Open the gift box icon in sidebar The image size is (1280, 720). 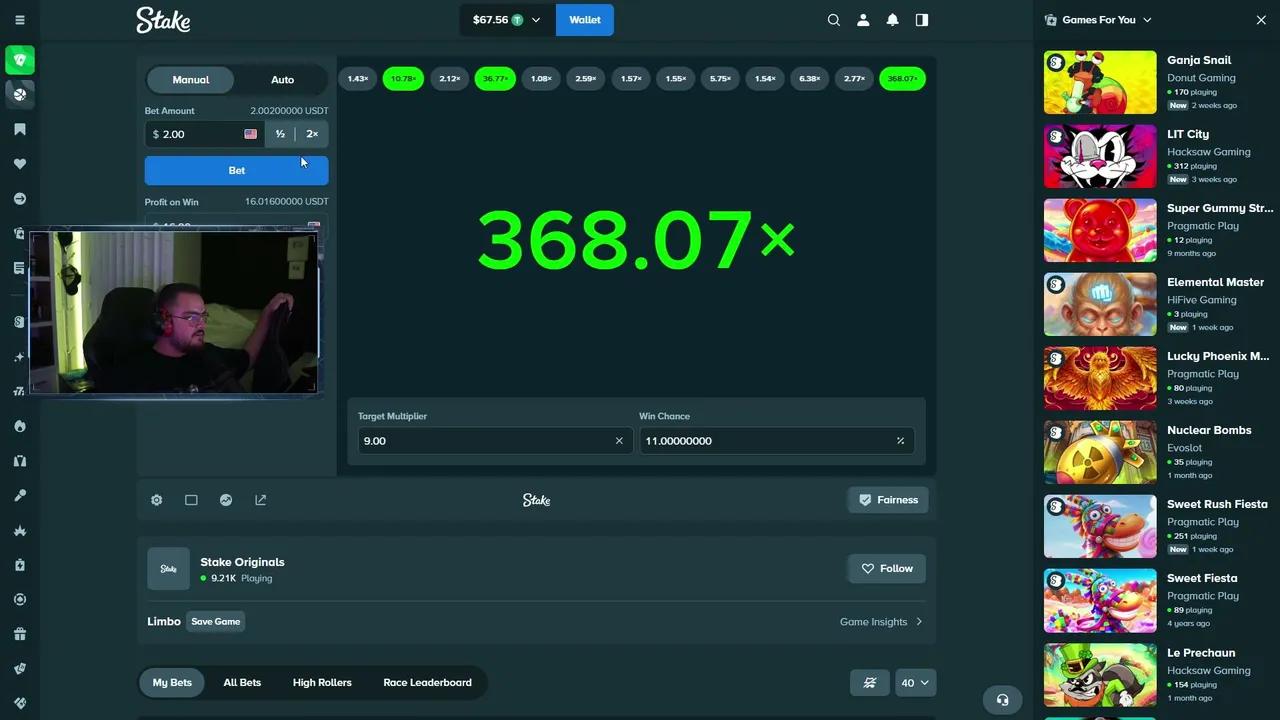20,634
